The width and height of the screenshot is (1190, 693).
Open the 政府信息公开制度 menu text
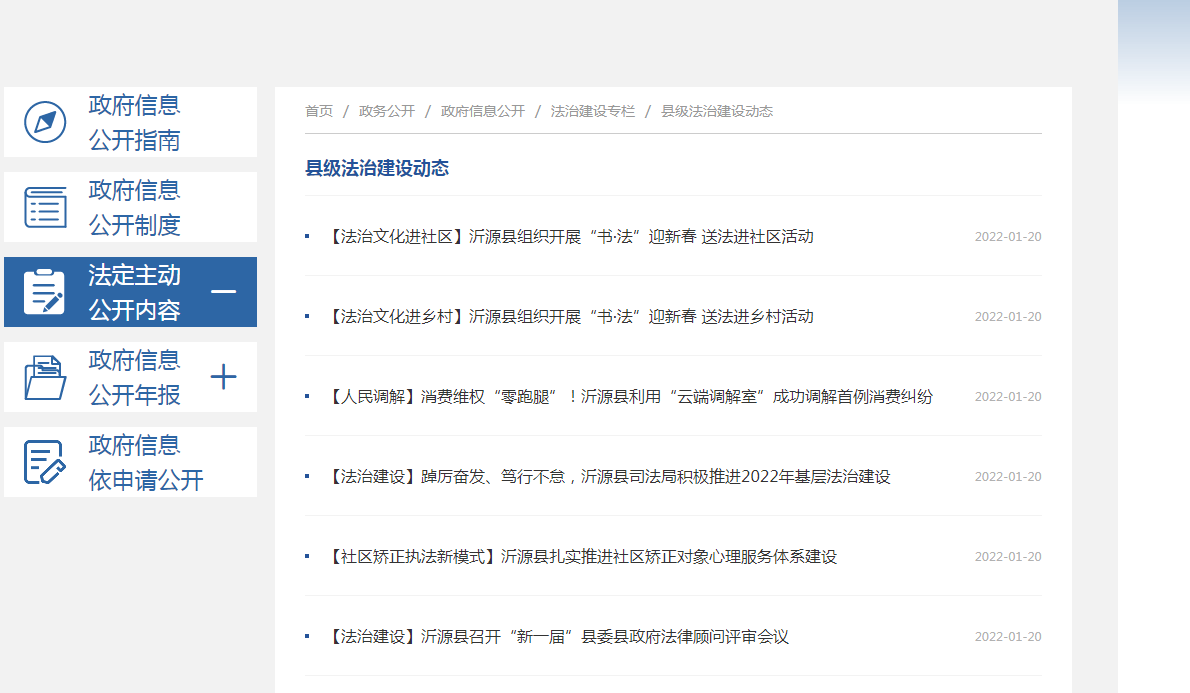[134, 207]
